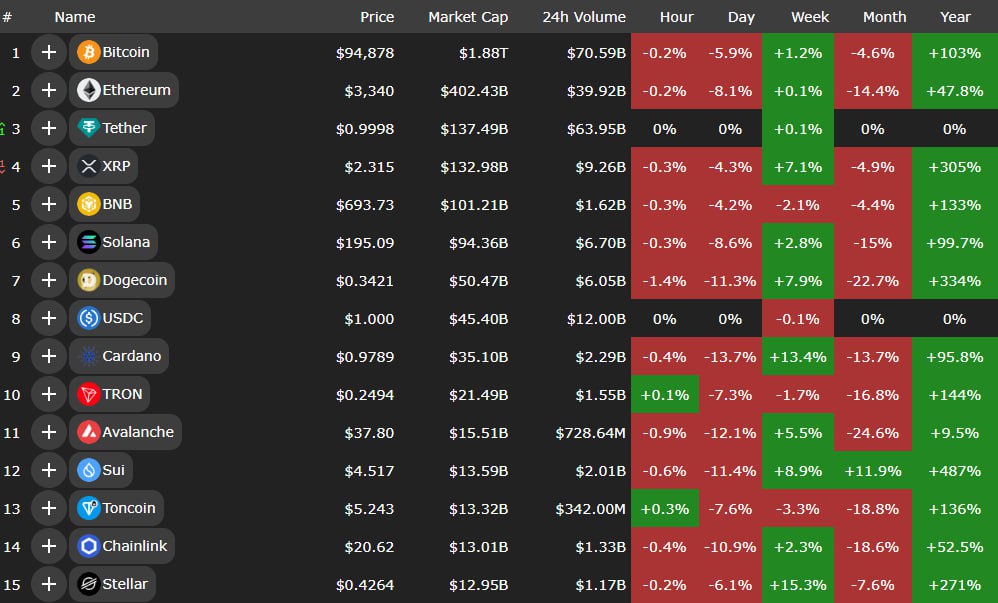This screenshot has width=998, height=603.
Task: Select the Year column header
Action: click(x=955, y=17)
